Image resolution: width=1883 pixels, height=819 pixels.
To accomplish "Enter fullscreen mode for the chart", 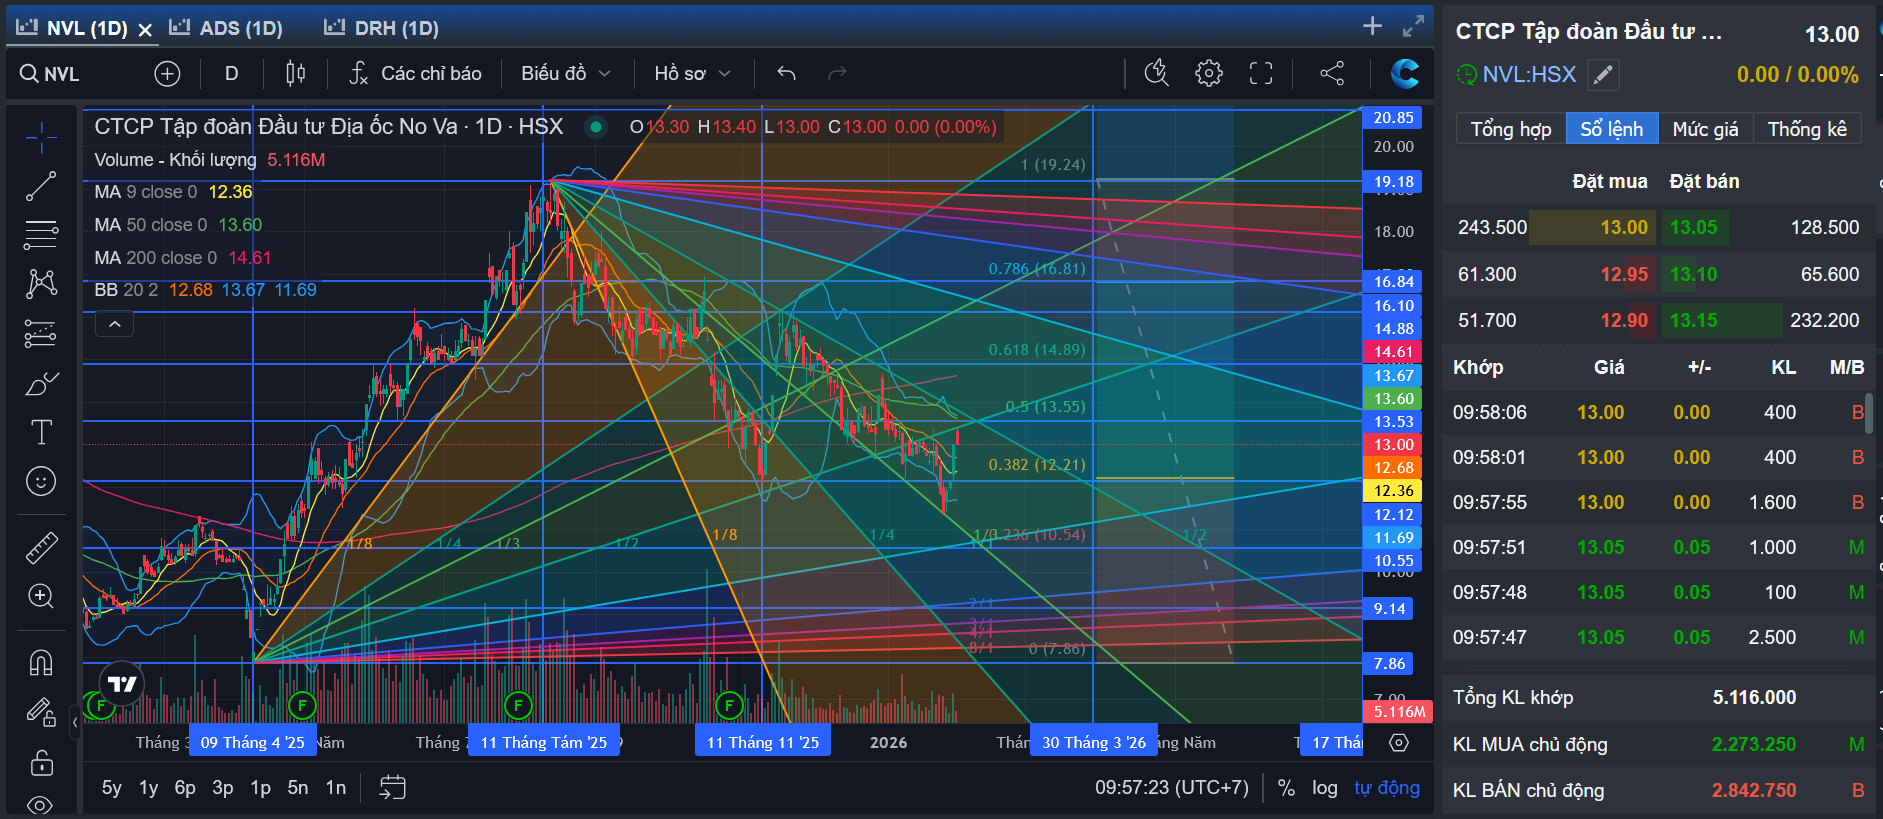I will 1261,73.
